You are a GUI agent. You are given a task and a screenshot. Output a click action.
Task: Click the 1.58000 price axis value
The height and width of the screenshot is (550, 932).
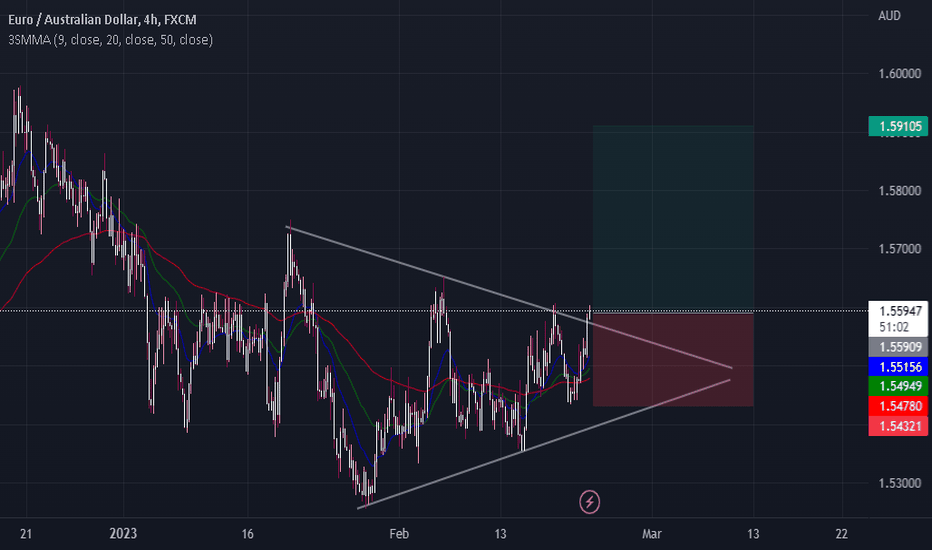[x=900, y=191]
